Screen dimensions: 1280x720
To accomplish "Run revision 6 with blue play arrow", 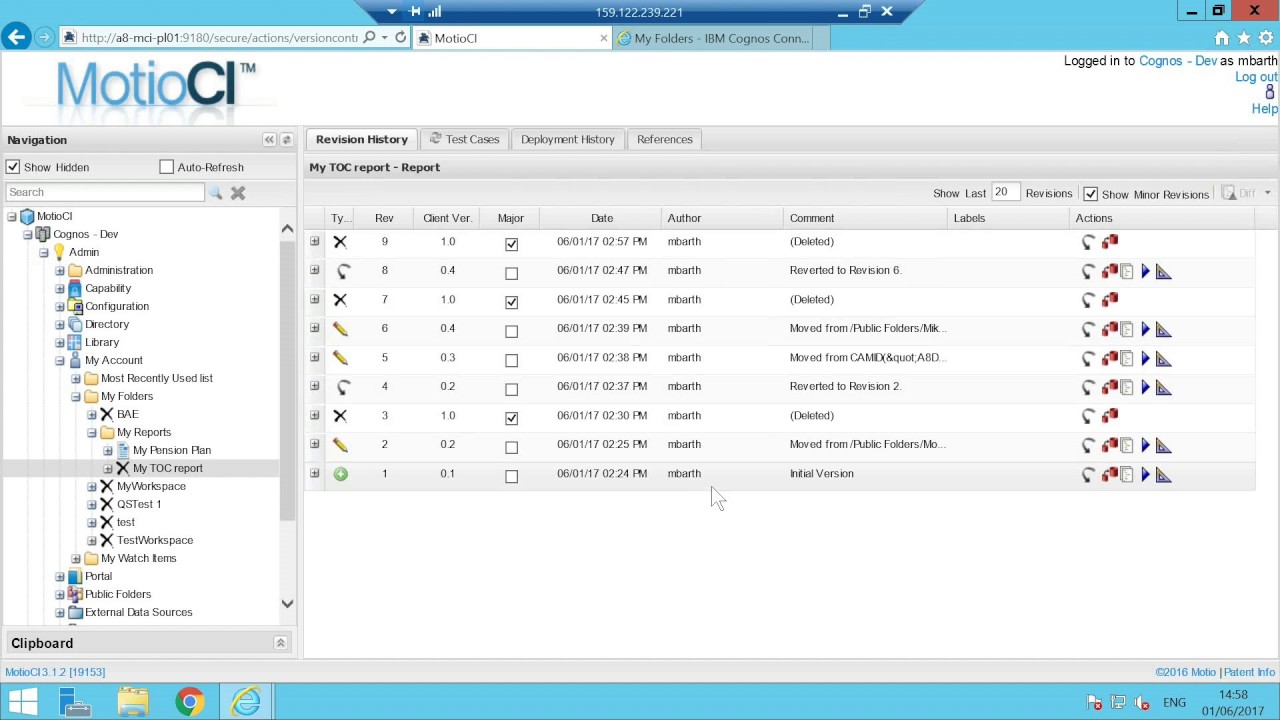I will (1146, 329).
